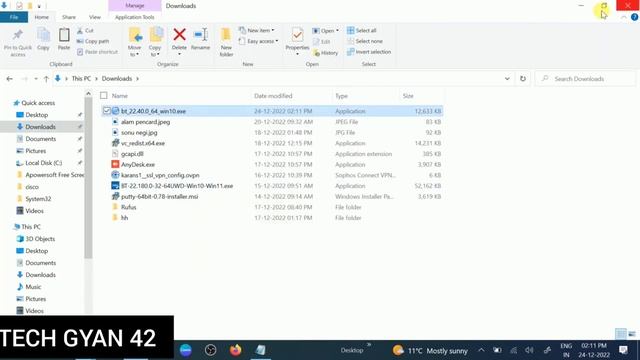The width and height of the screenshot is (640, 360).
Task: Cut the selected file
Action: pyautogui.click(x=85, y=31)
